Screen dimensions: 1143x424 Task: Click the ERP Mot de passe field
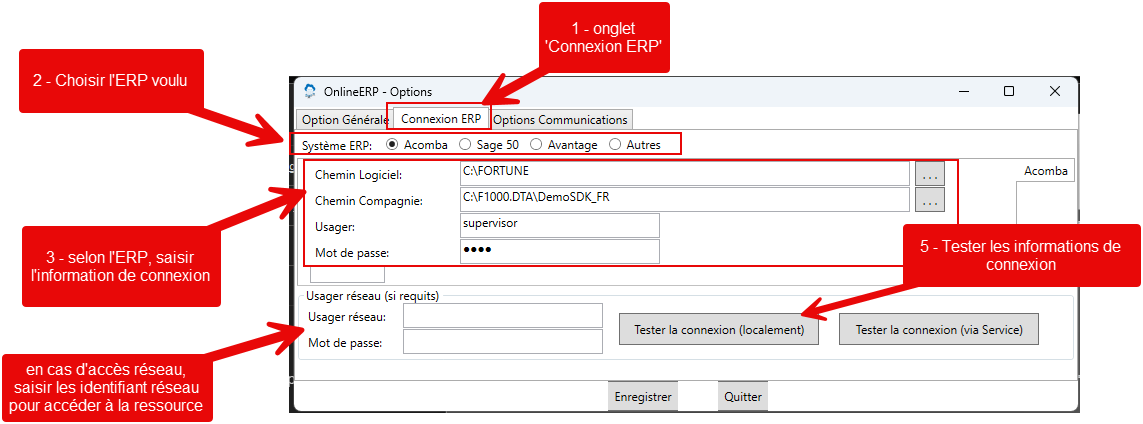560,251
